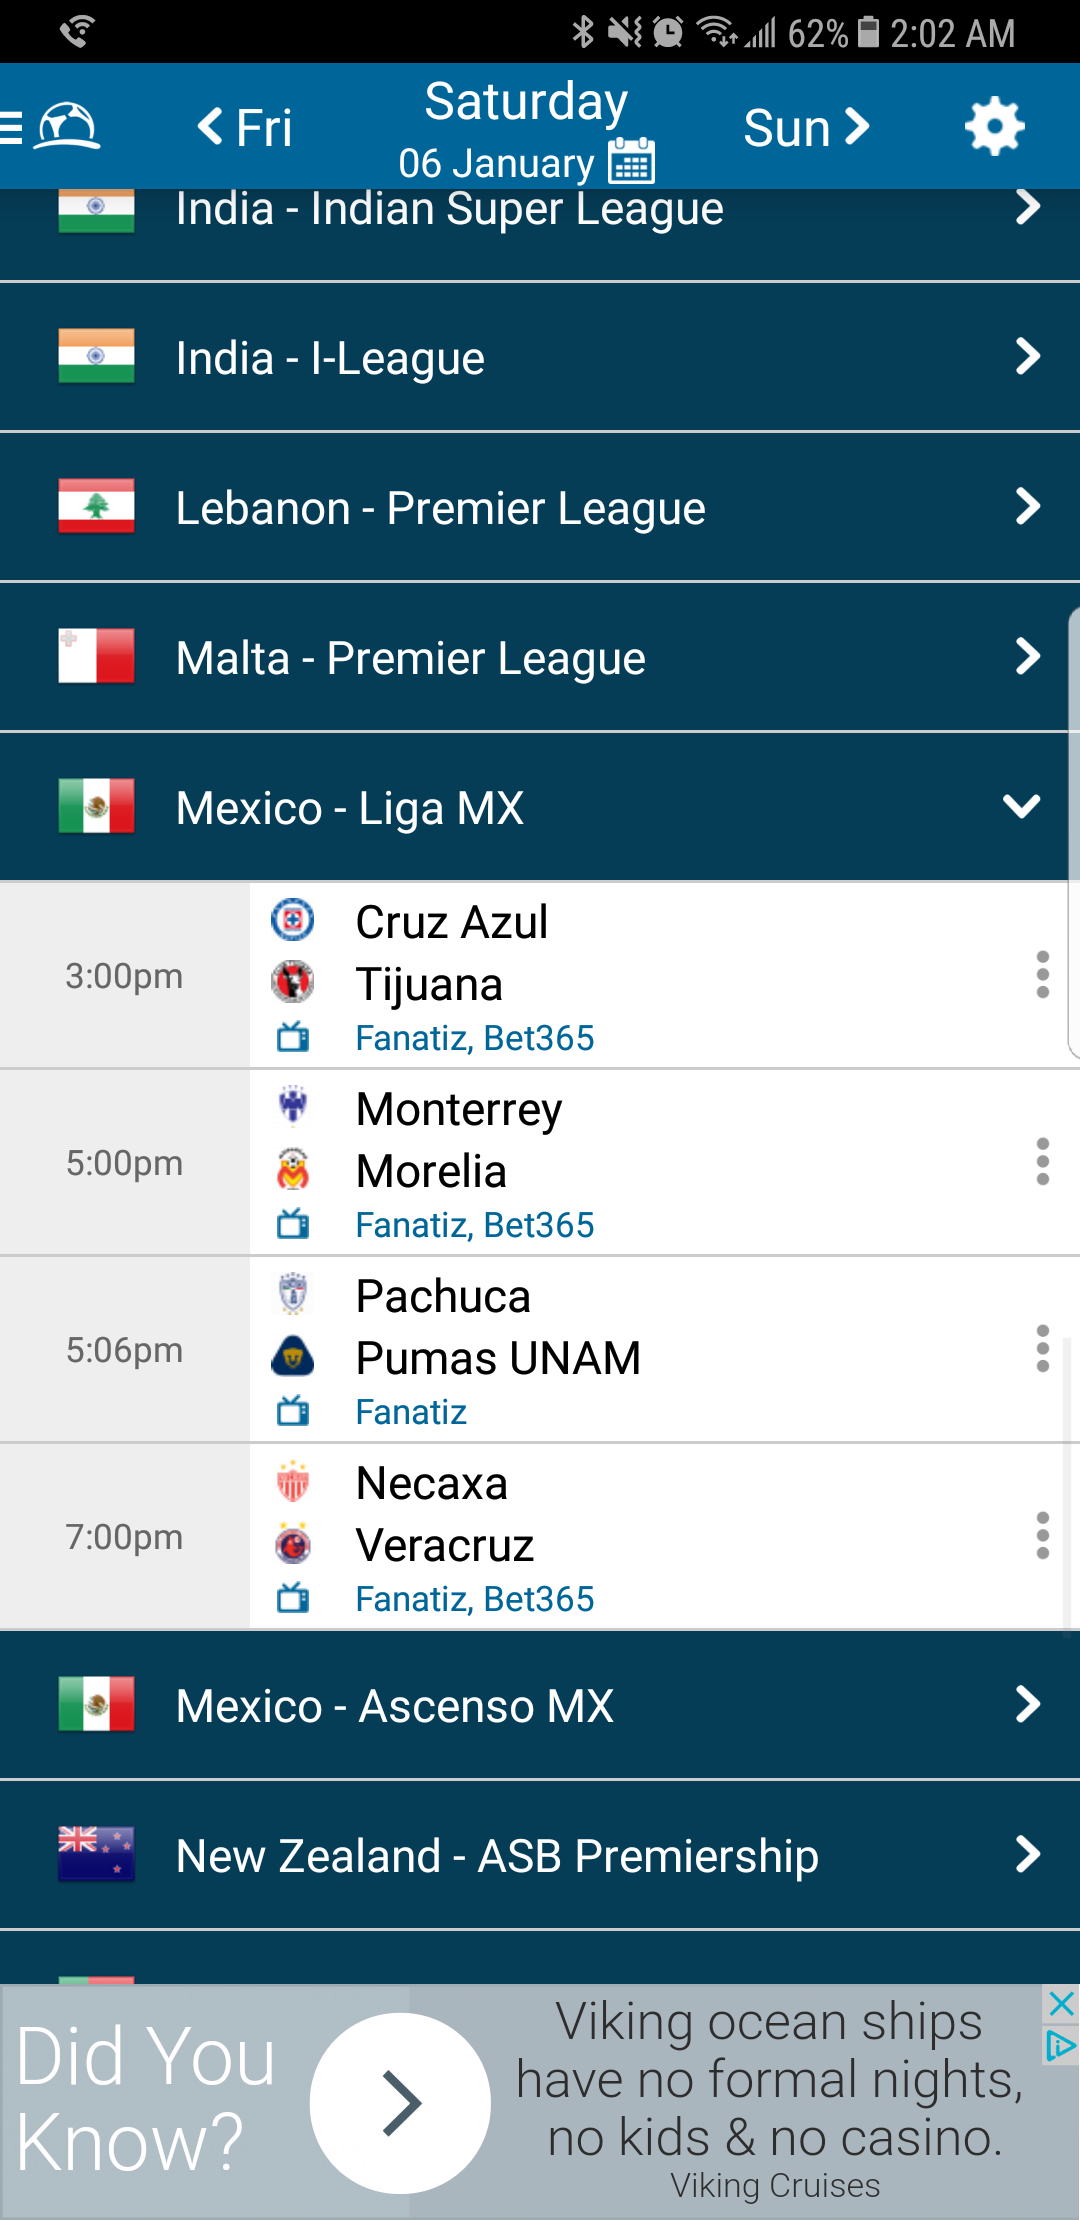This screenshot has width=1080, height=2220.
Task: Open Fanatiz, Bet365 link for Cruz Azul match
Action: pyautogui.click(x=475, y=1039)
